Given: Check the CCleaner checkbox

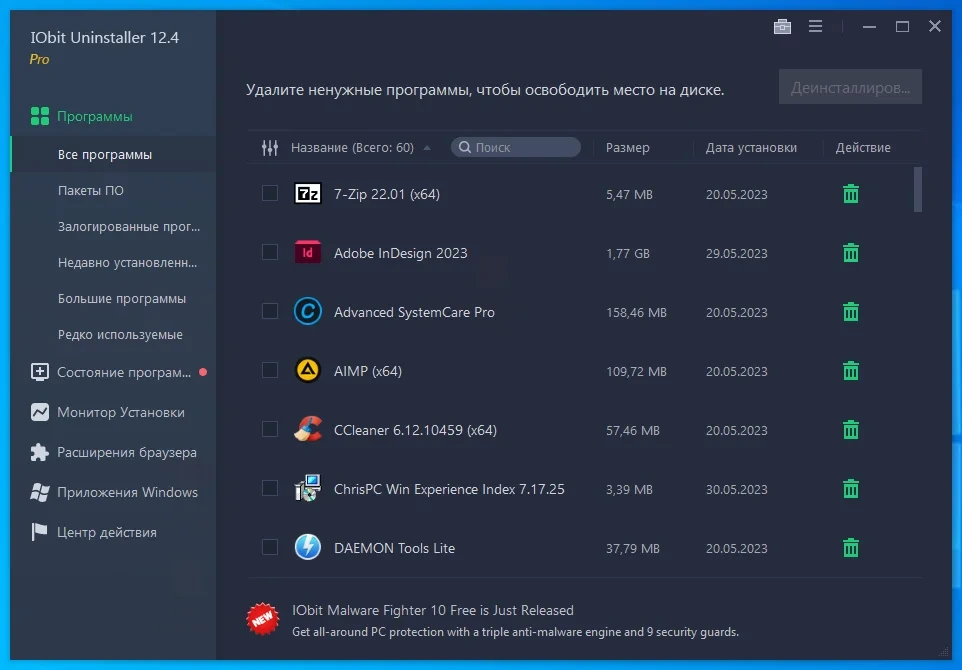Looking at the screenshot, I should [x=270, y=429].
